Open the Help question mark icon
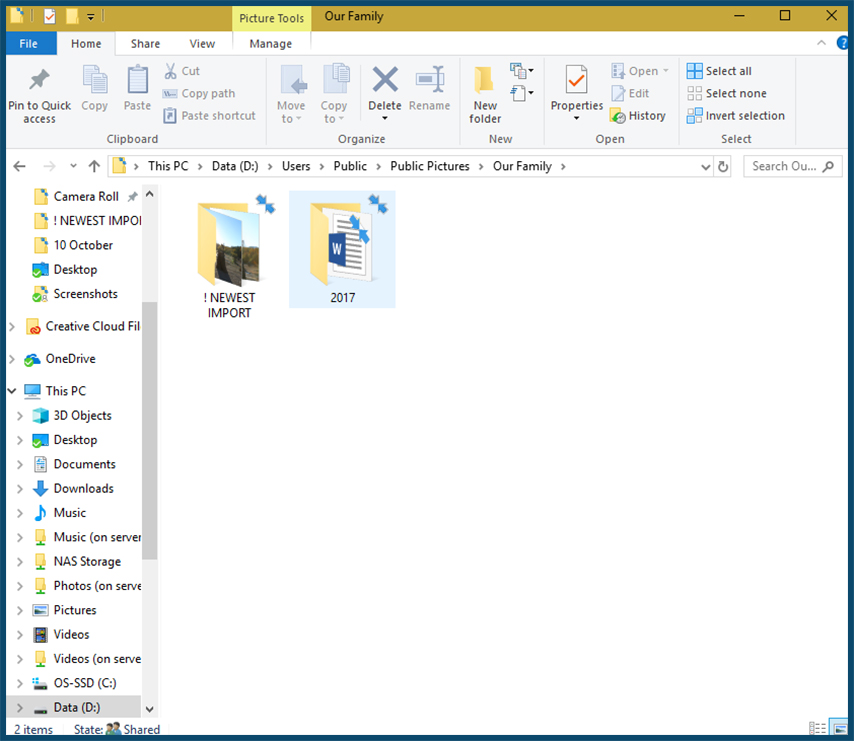This screenshot has height=741, width=854. [843, 43]
